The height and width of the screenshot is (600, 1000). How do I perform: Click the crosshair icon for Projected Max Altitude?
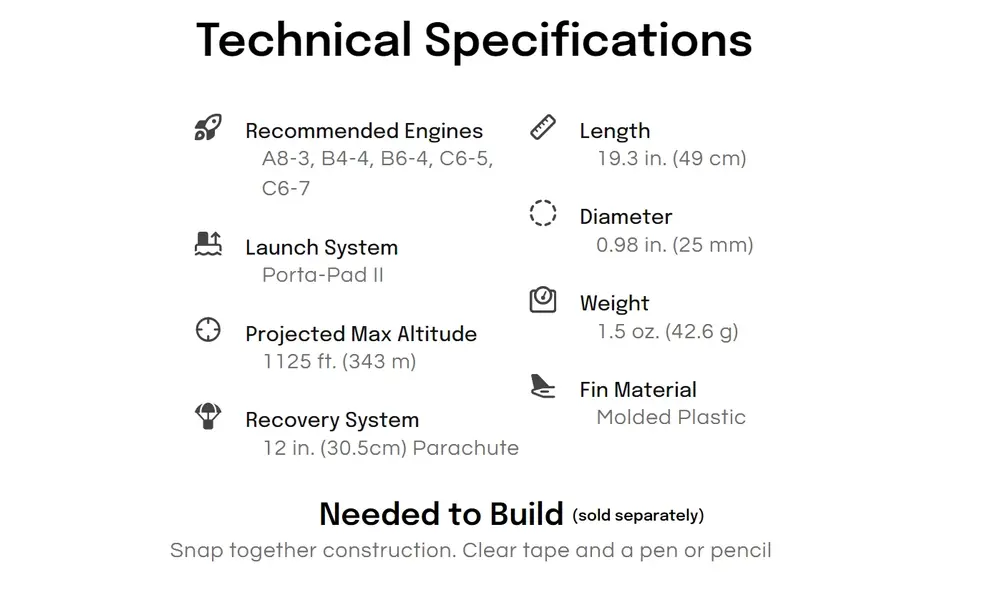click(208, 330)
